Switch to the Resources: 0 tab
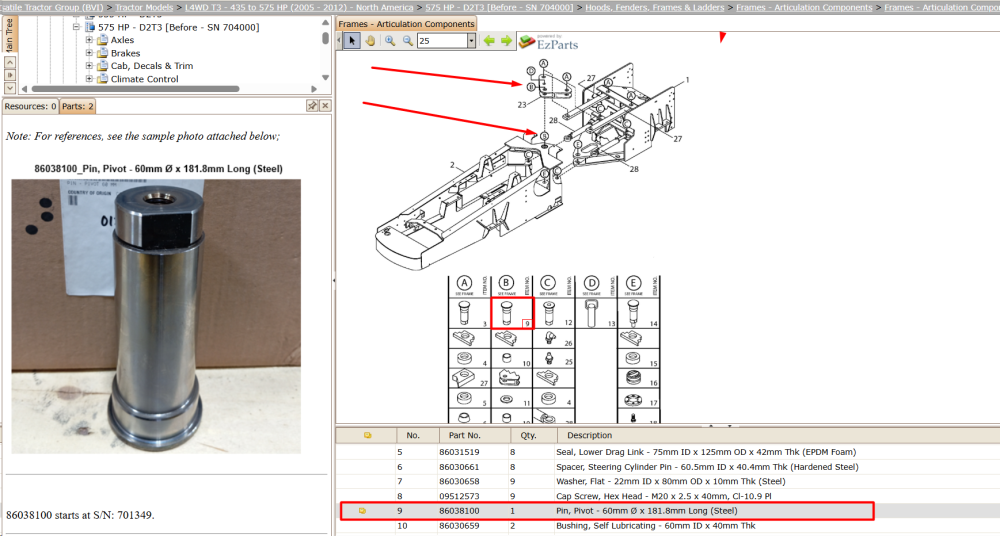 pyautogui.click(x=31, y=106)
